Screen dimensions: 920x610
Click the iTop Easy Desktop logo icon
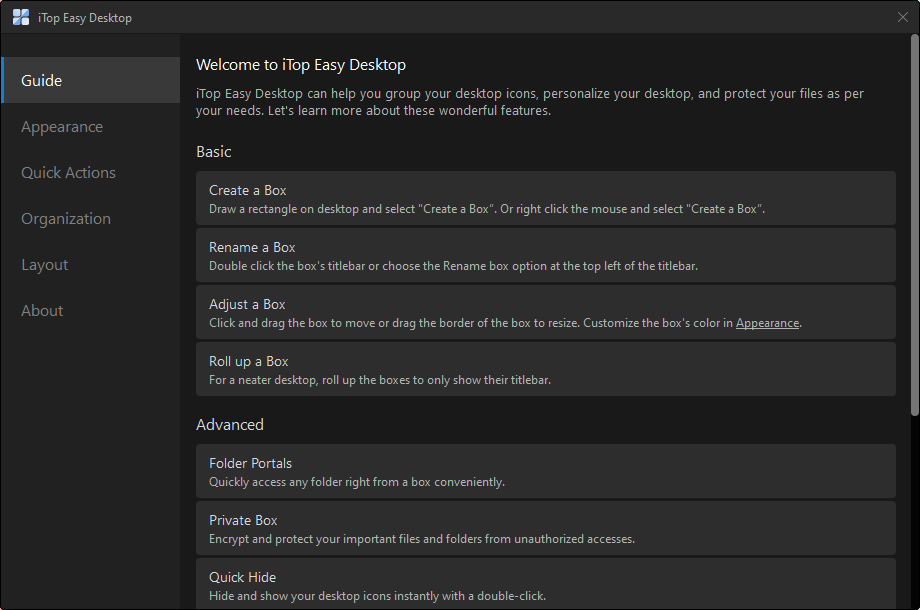click(20, 17)
